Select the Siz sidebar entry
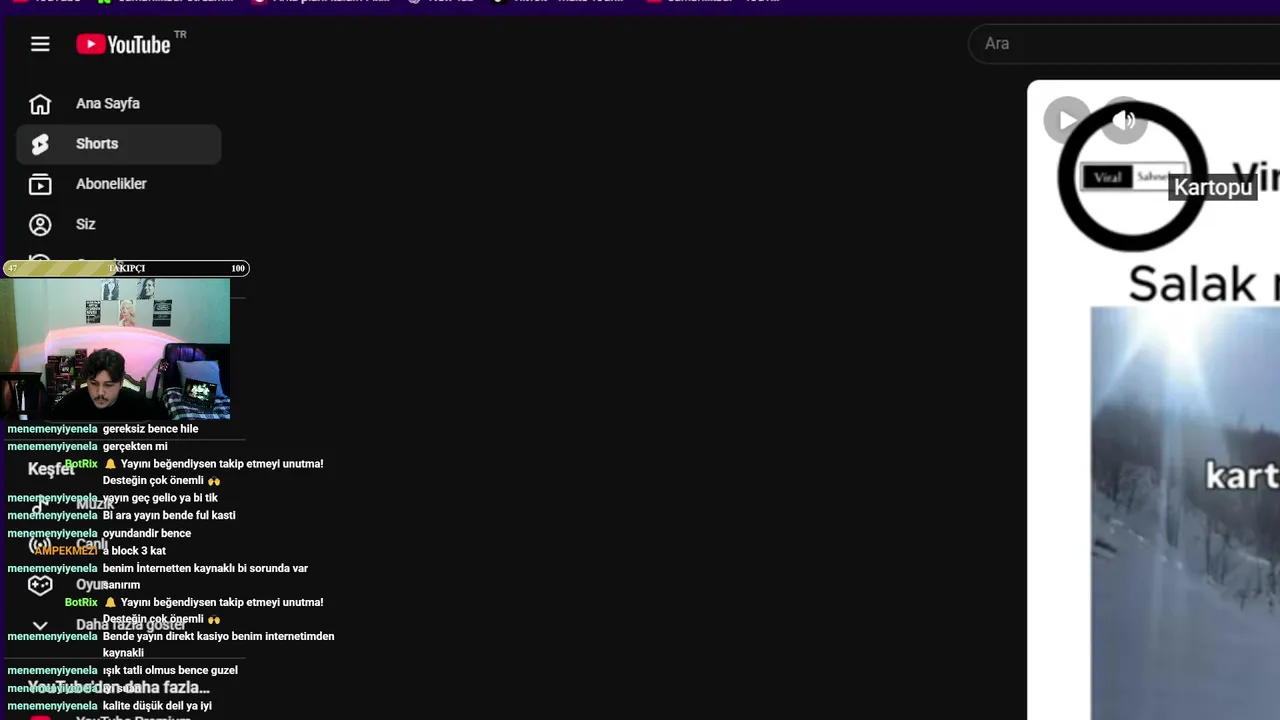The image size is (1280, 720). [118, 224]
